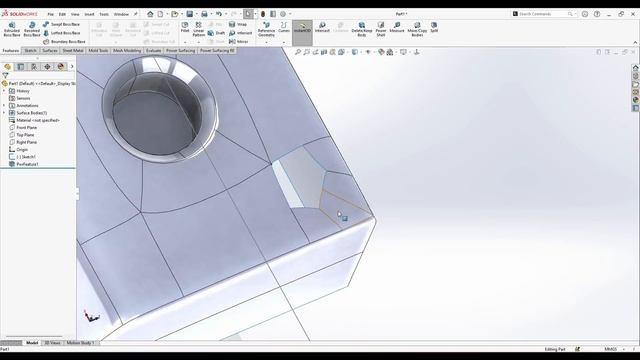Collapse the CommandManager ribbon
The image size is (640, 360).
635,42
